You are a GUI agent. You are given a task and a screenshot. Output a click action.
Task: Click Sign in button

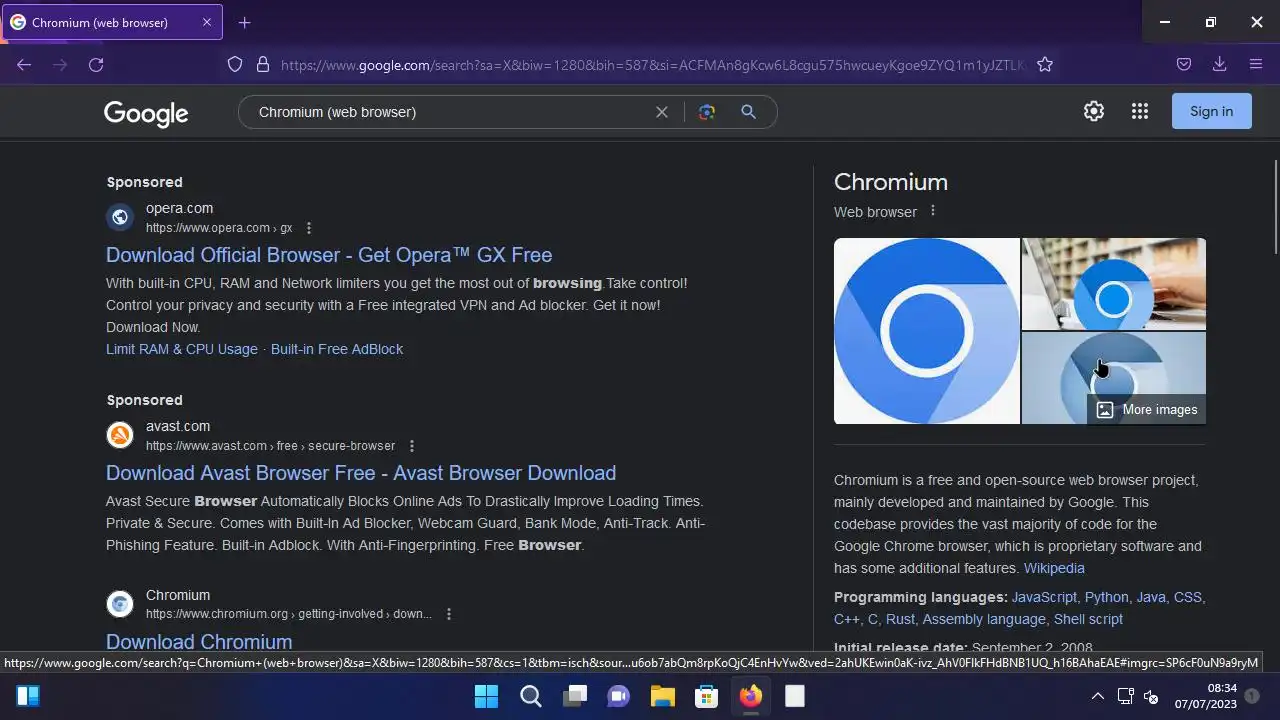point(1212,111)
